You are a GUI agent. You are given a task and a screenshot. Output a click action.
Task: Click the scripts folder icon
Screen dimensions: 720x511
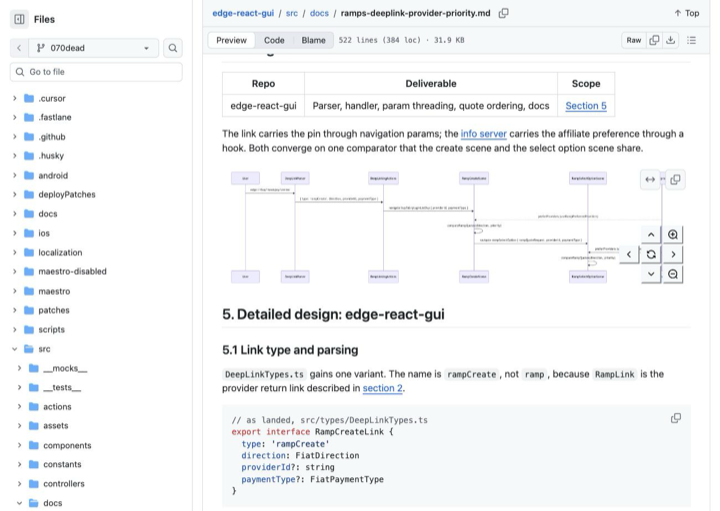[x=29, y=330]
